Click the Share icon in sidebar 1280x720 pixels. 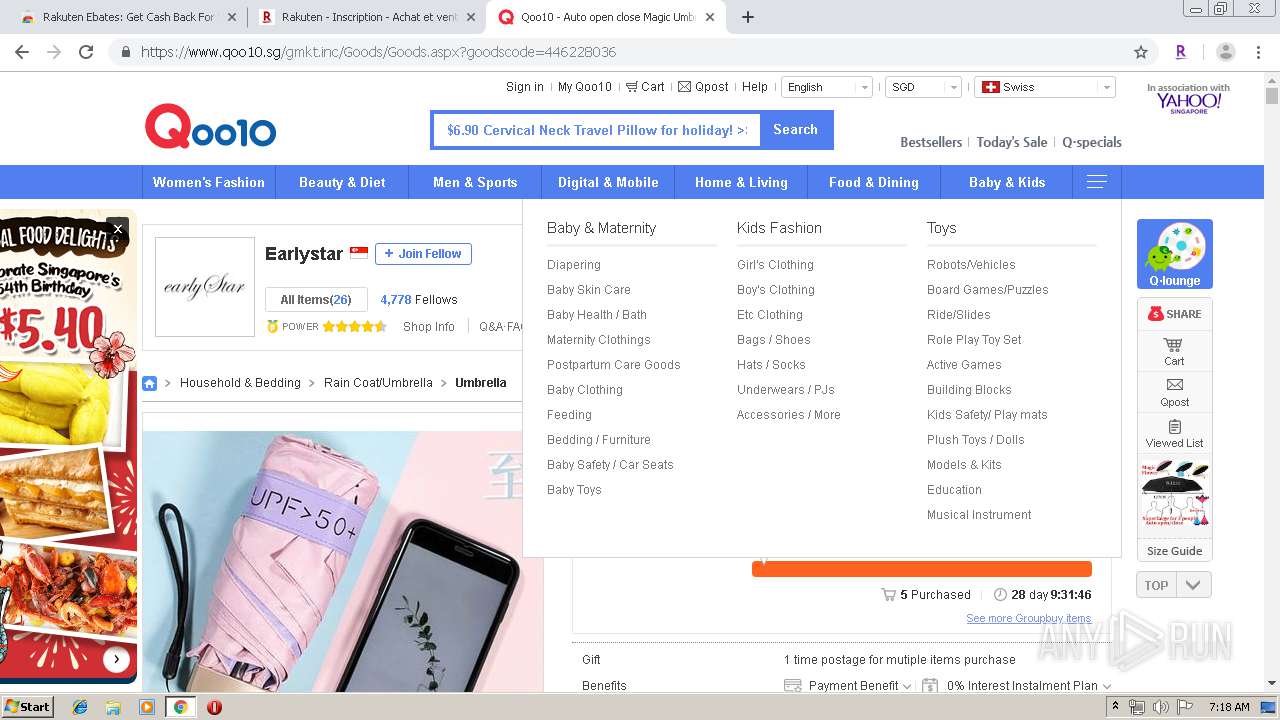[x=1175, y=313]
